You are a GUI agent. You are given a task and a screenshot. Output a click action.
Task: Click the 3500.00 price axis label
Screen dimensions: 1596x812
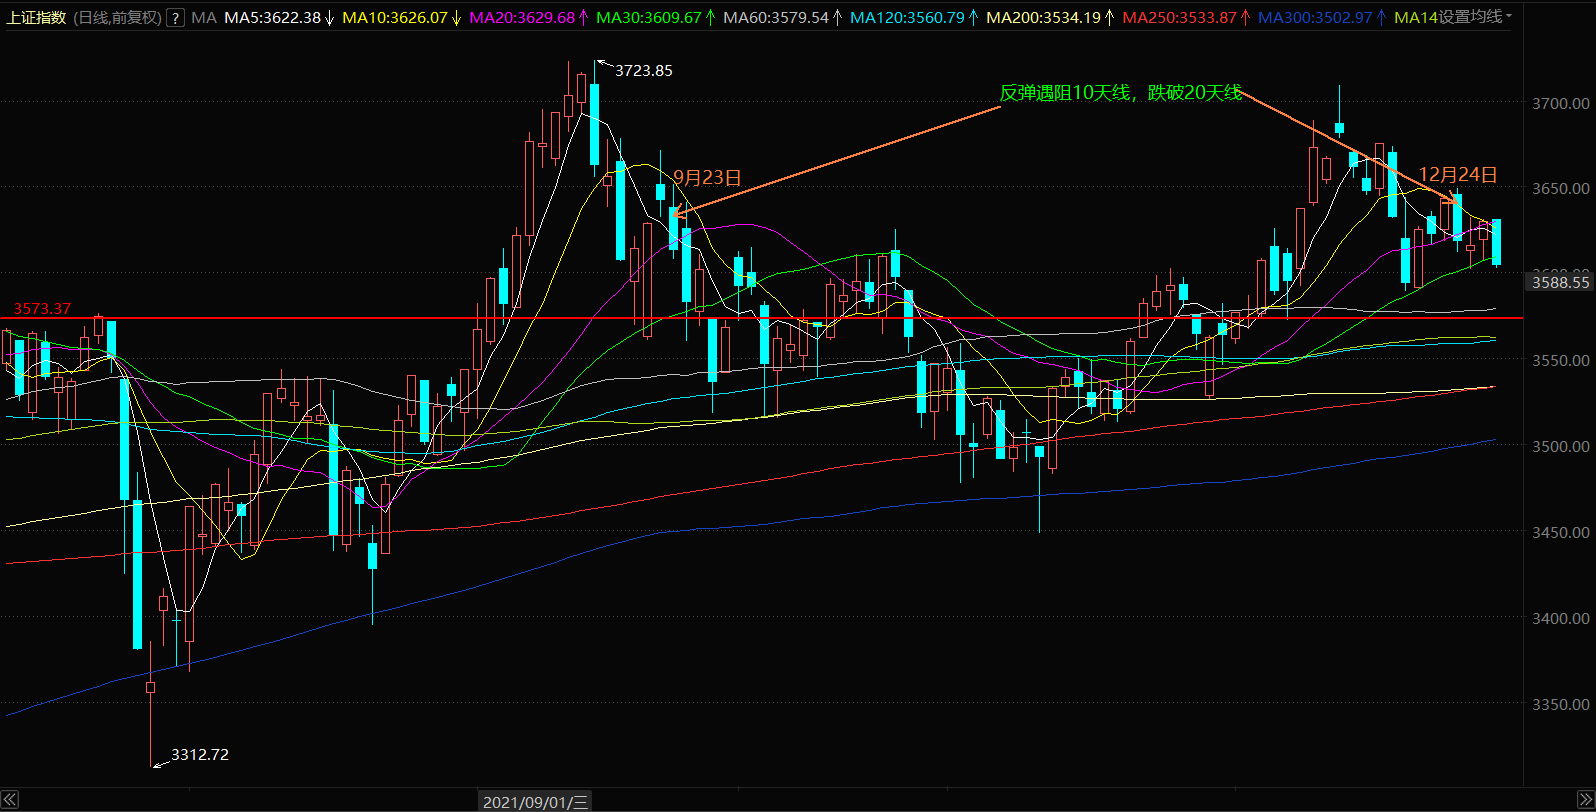pyautogui.click(x=1561, y=447)
